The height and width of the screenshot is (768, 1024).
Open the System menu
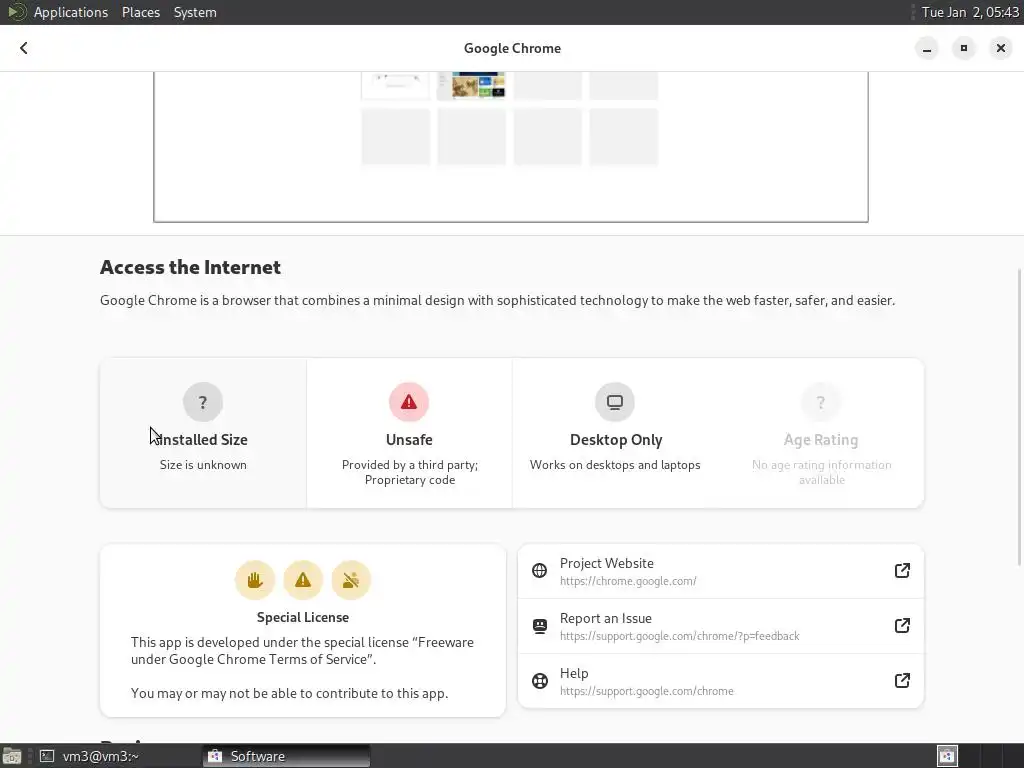(x=195, y=12)
